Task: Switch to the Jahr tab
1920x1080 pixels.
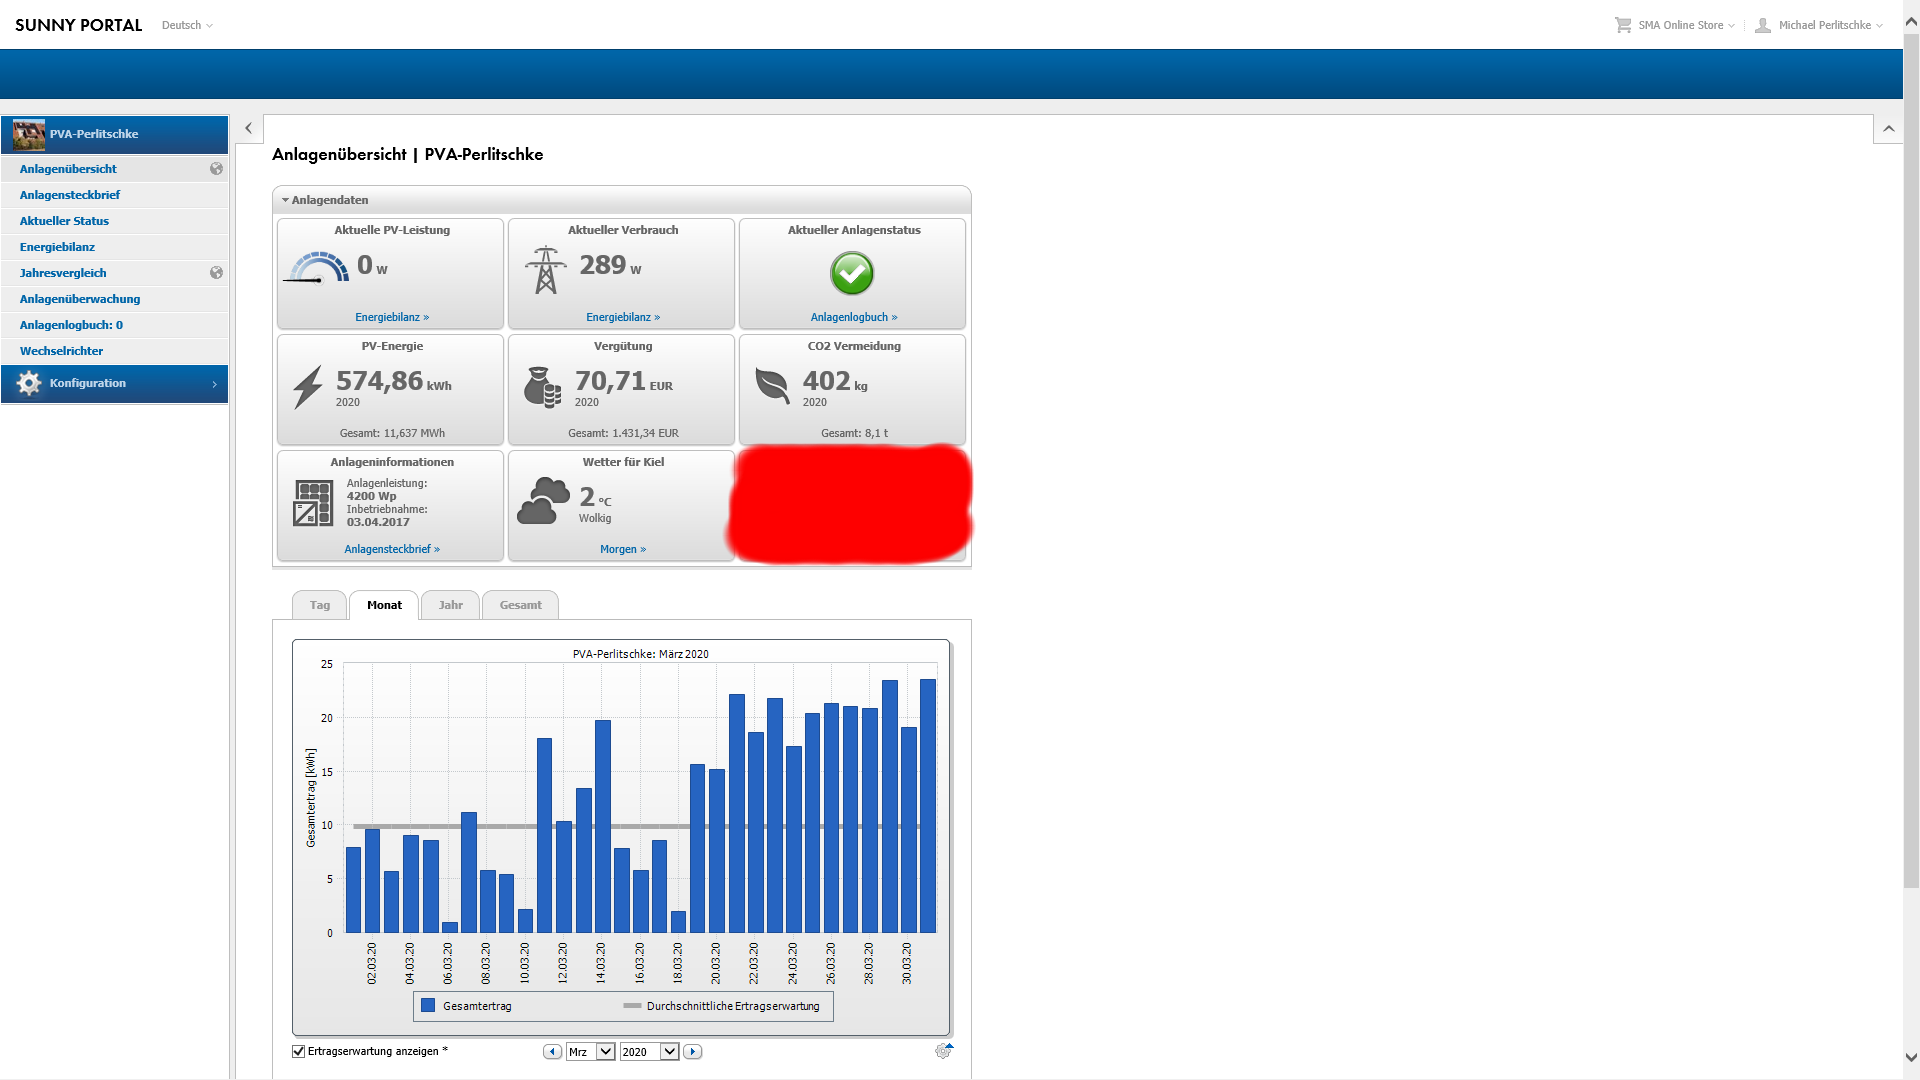Action: point(450,605)
